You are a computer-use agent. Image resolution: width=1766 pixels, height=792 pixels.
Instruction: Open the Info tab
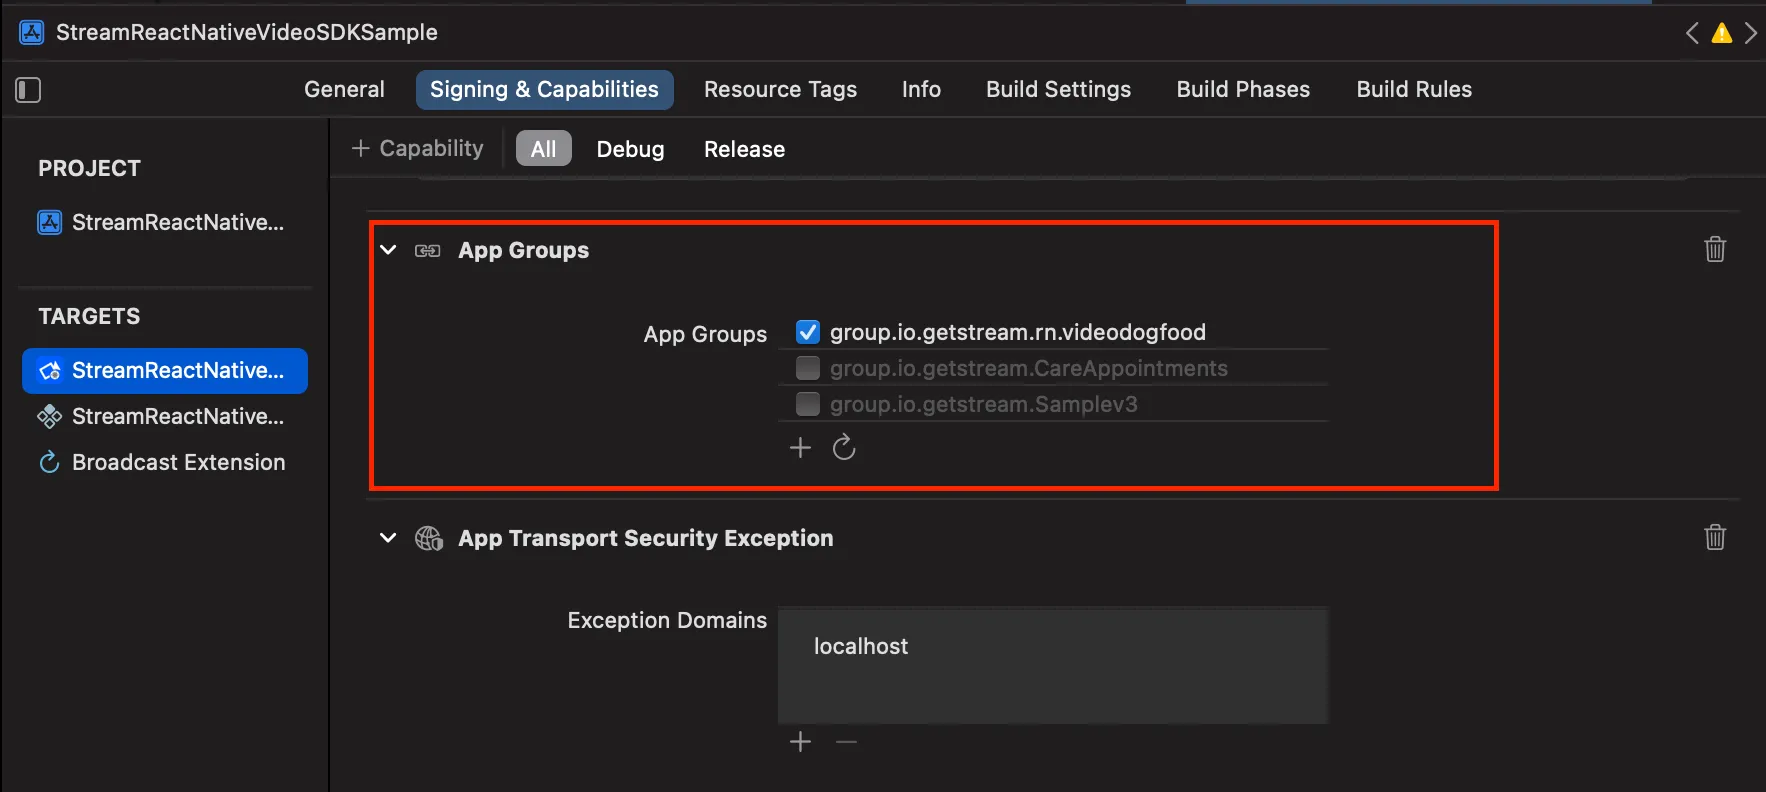921,89
